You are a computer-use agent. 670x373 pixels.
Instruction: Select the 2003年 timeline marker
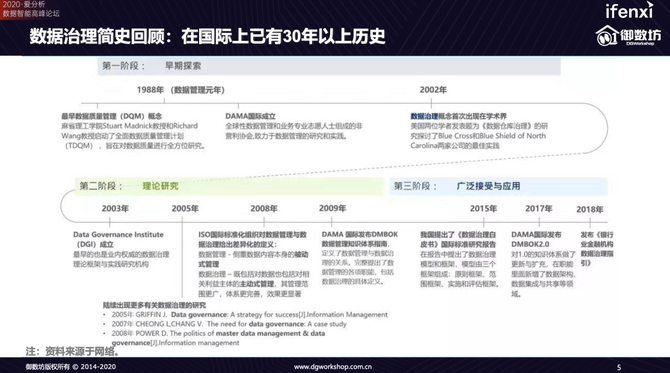click(115, 209)
